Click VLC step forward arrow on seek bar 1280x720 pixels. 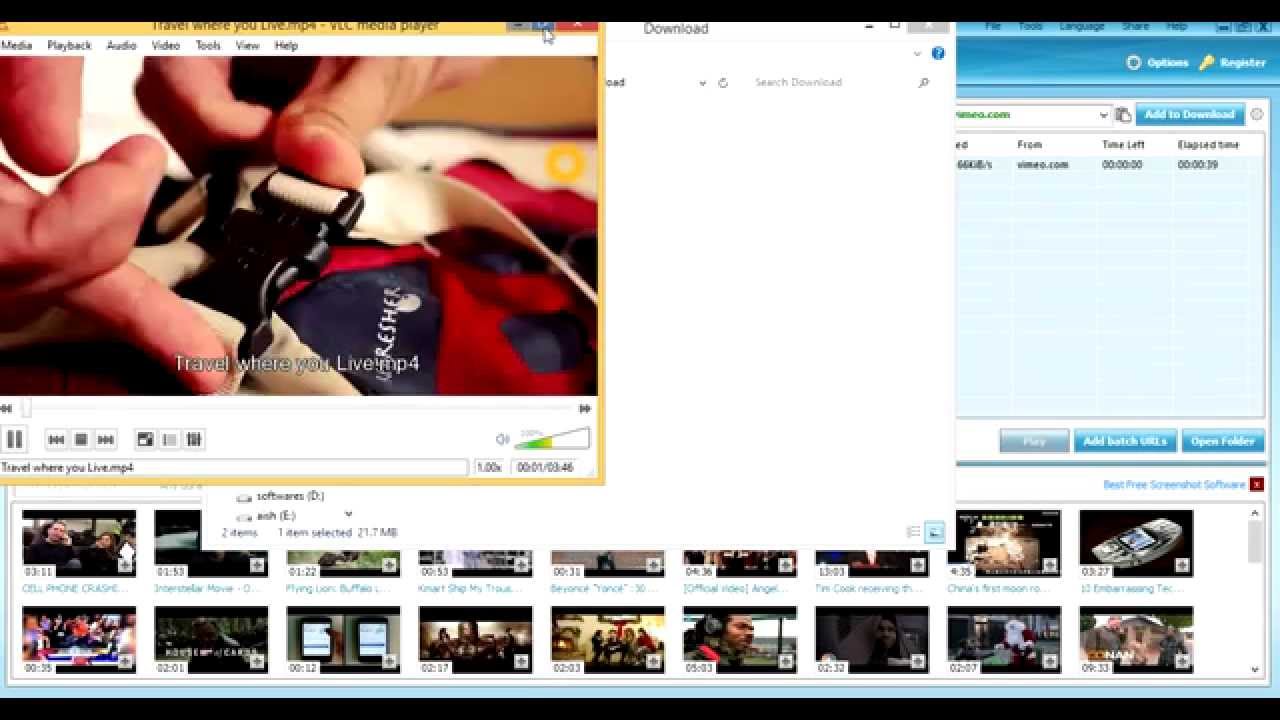click(x=585, y=408)
